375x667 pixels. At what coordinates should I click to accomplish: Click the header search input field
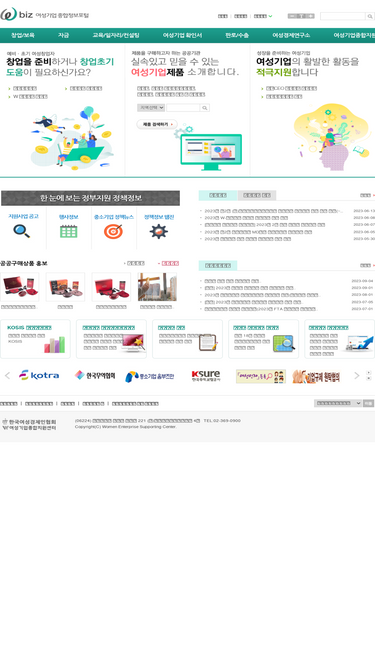pyautogui.click(x=343, y=16)
